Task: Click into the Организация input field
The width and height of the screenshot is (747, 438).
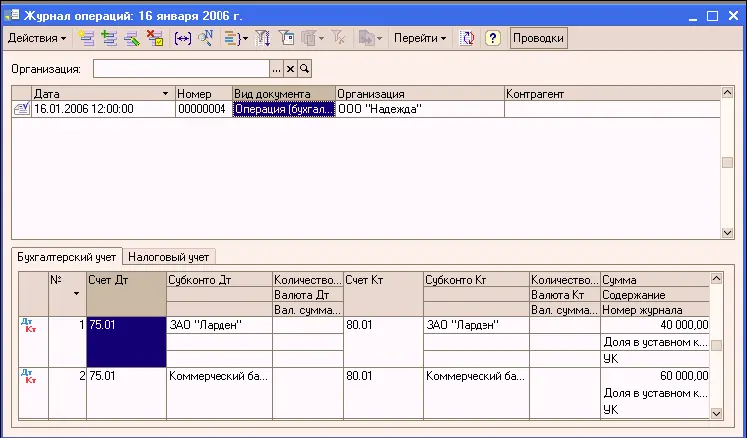Action: pyautogui.click(x=180, y=68)
